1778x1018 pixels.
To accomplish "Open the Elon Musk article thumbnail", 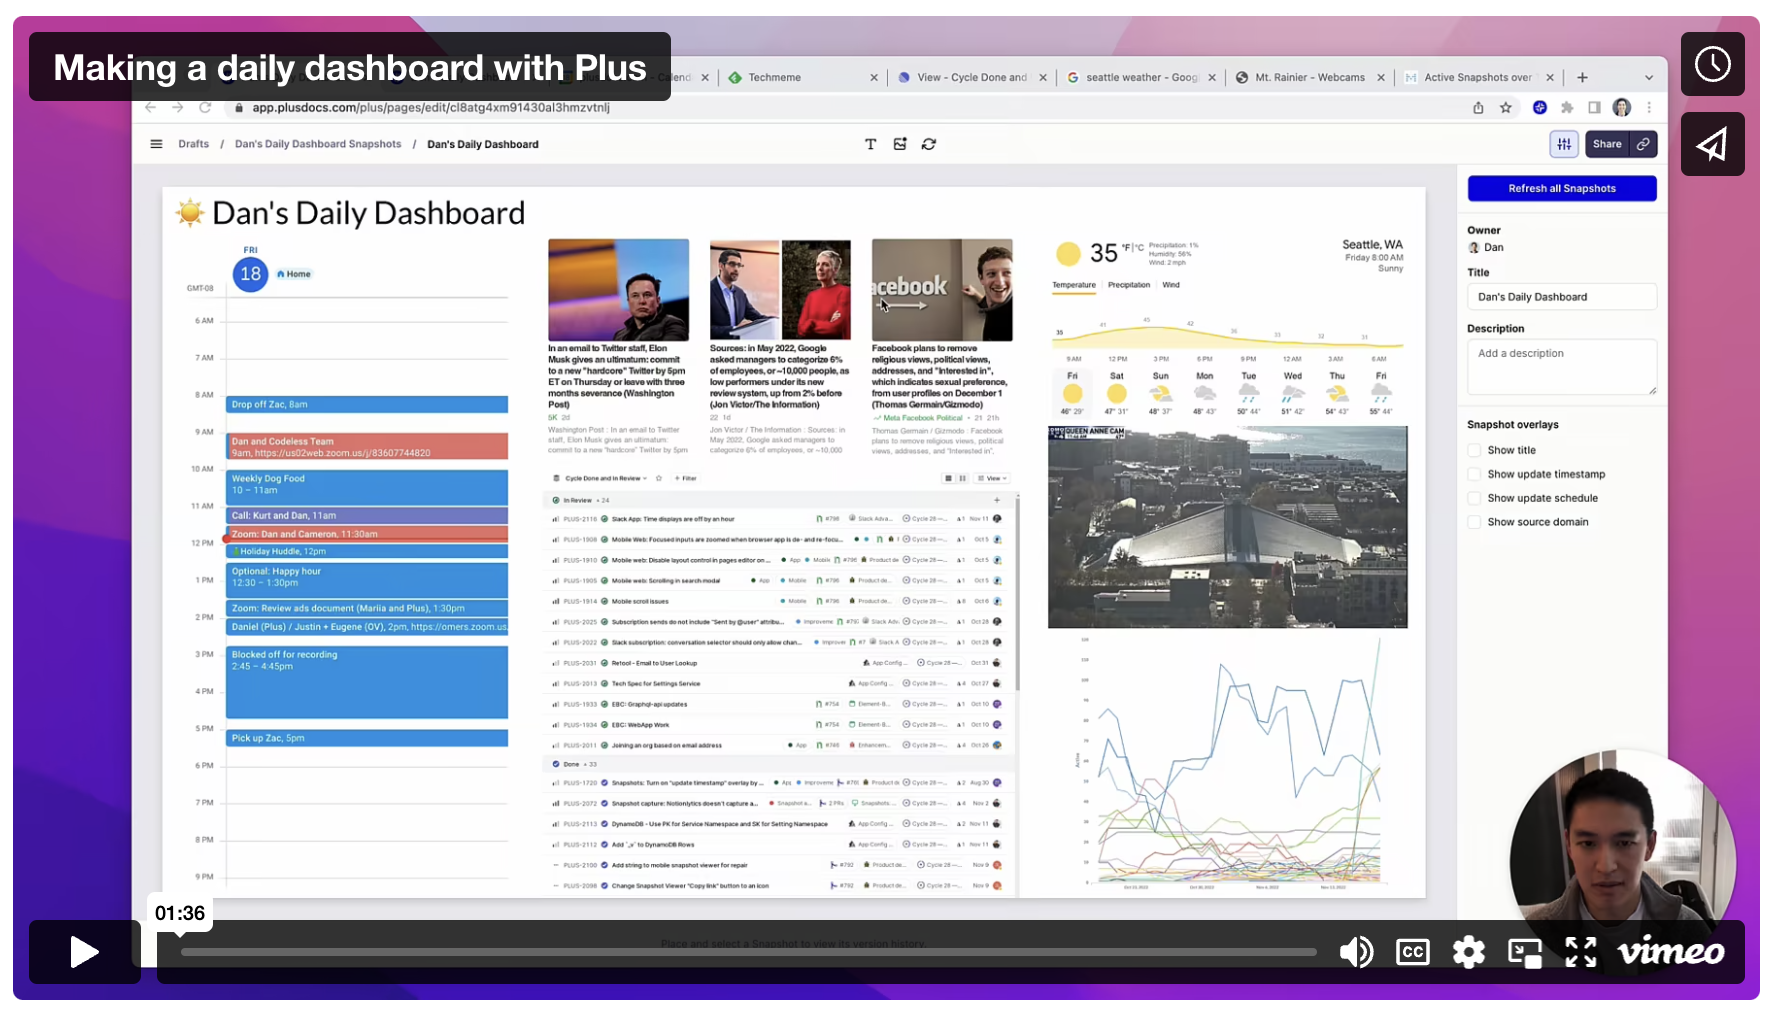I will 618,290.
